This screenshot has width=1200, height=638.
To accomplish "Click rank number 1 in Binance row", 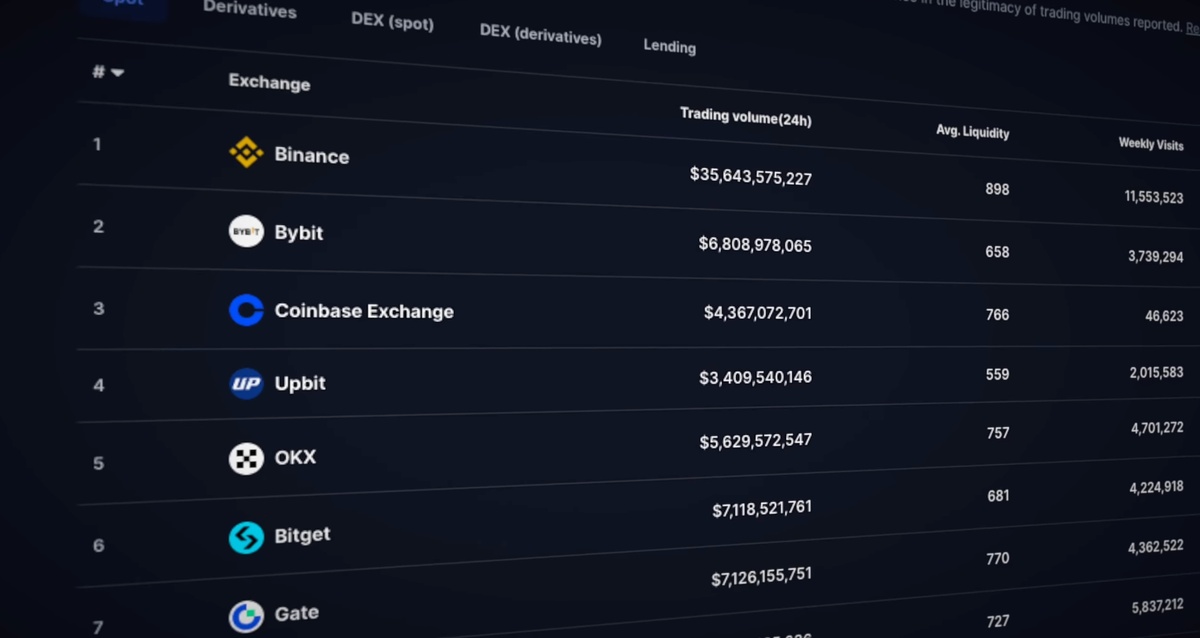I will pos(97,144).
